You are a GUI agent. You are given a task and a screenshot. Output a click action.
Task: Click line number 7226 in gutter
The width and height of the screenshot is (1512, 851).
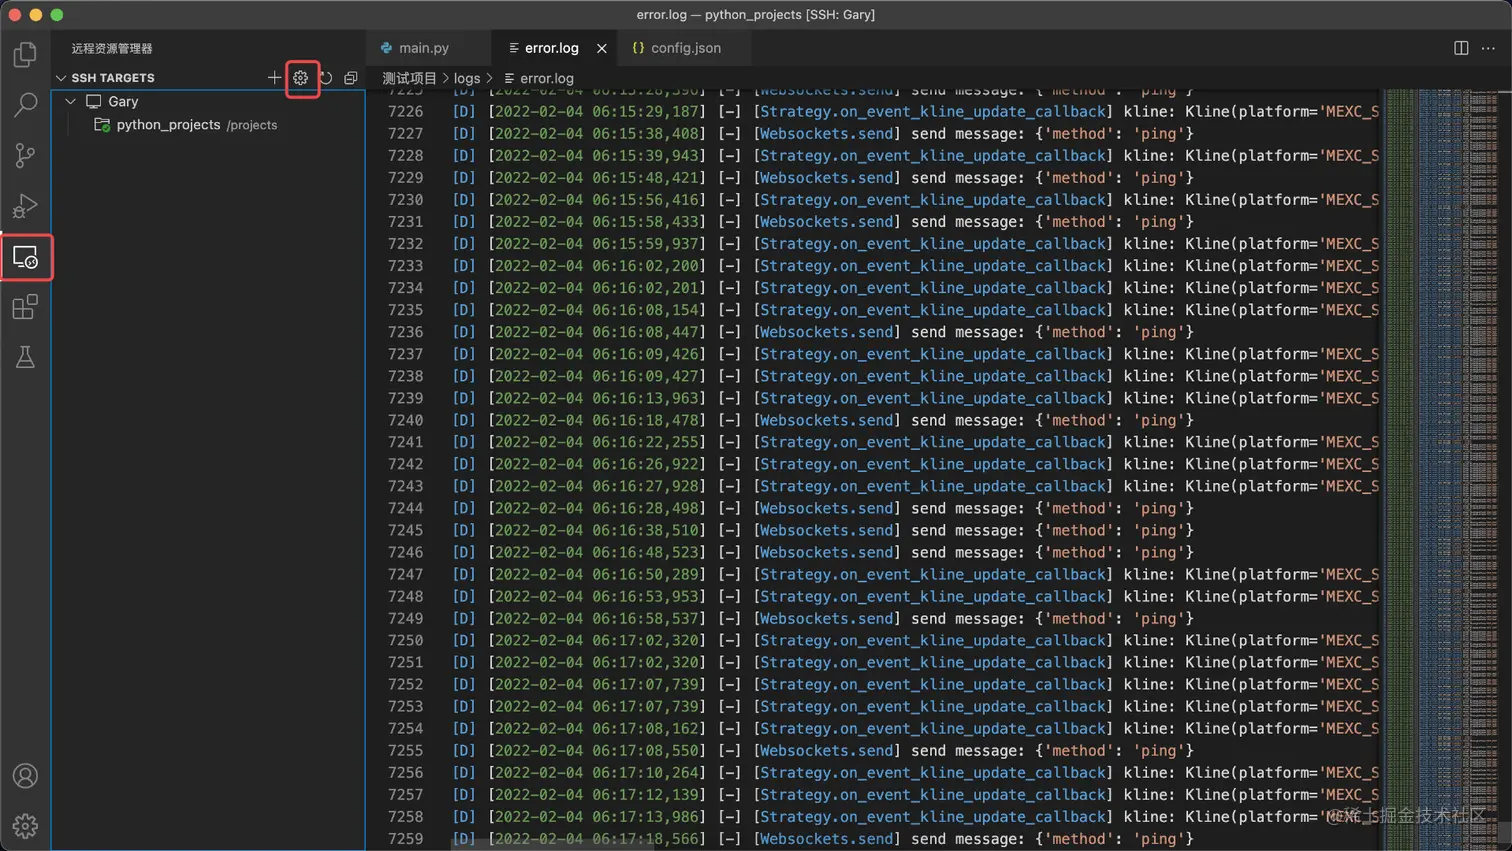405,112
